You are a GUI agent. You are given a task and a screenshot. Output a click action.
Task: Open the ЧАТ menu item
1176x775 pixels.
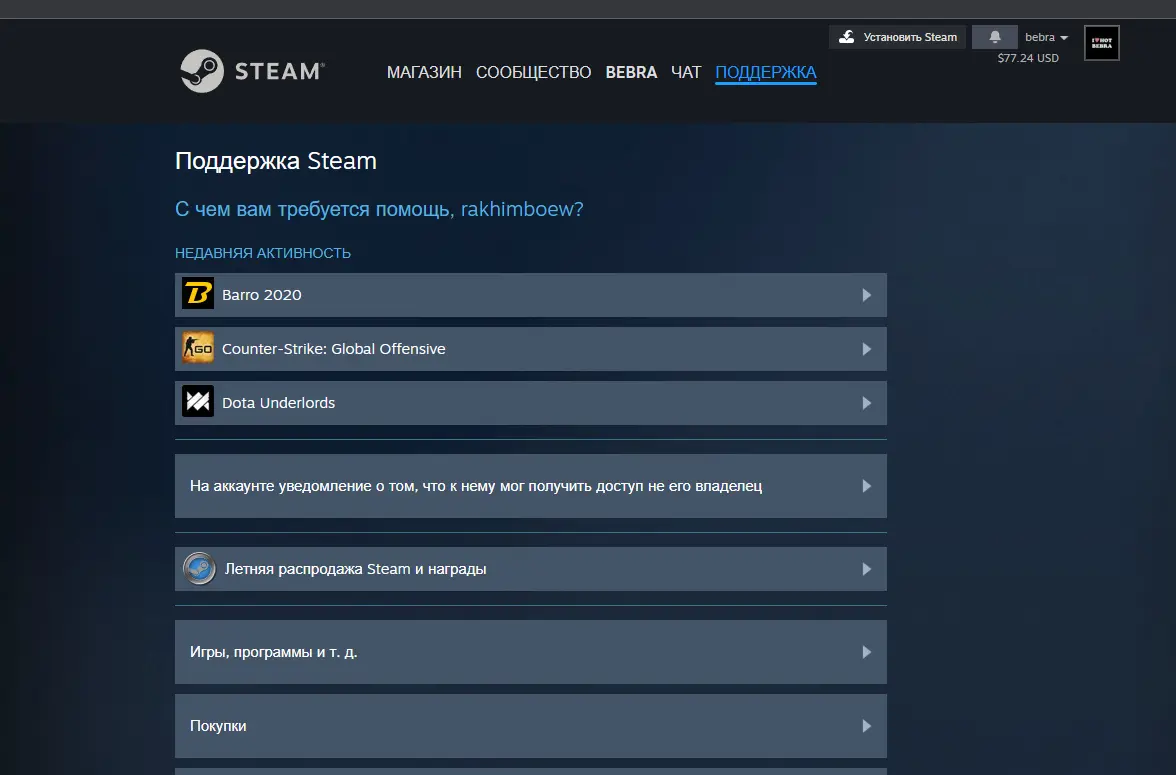click(686, 72)
